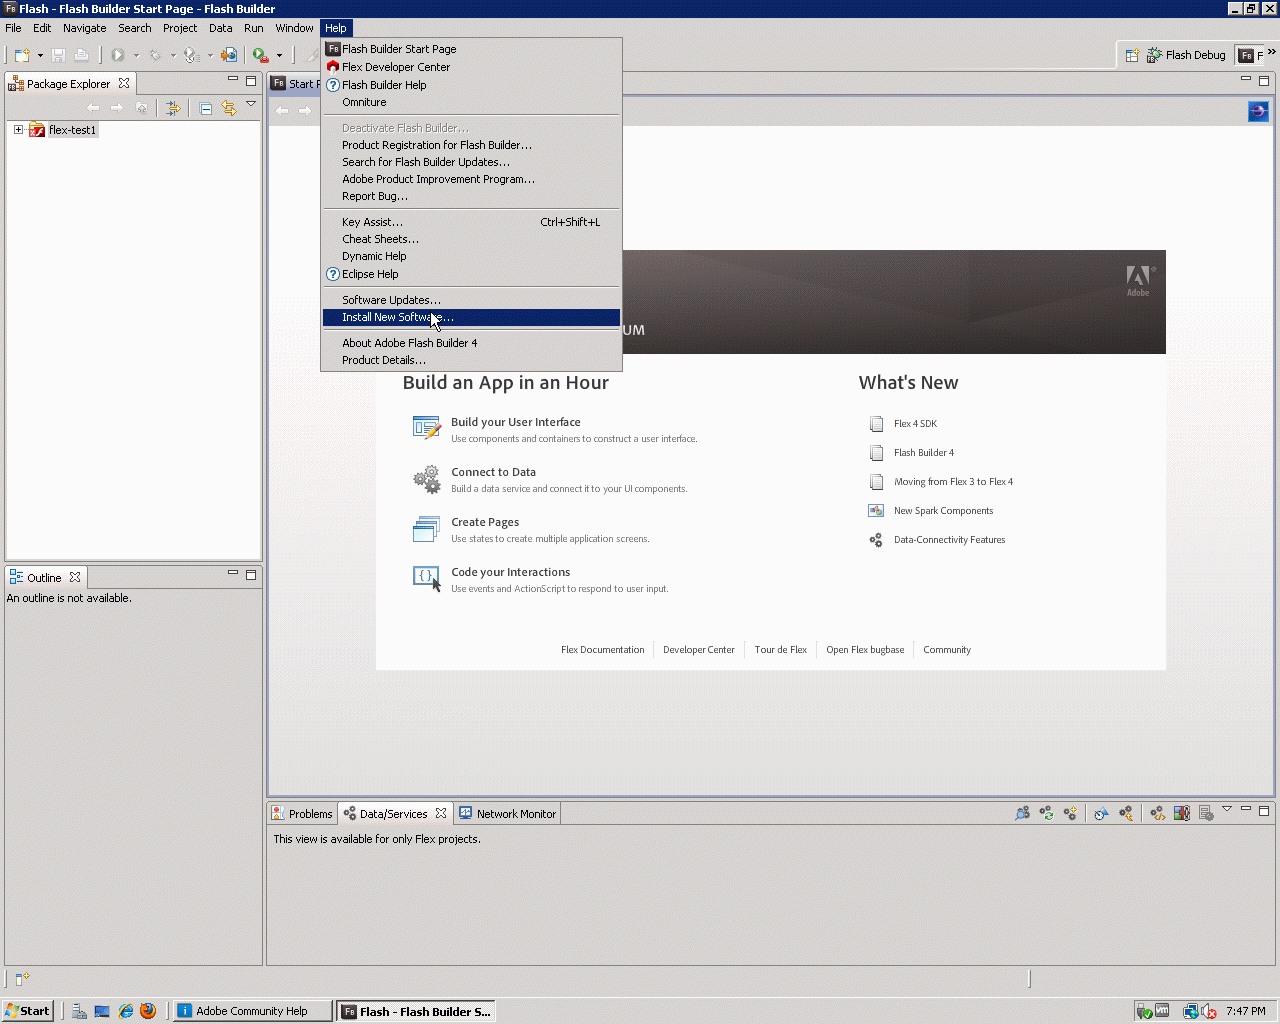This screenshot has height=1024, width=1280.
Task: Close the Outline view tab
Action: tap(75, 577)
